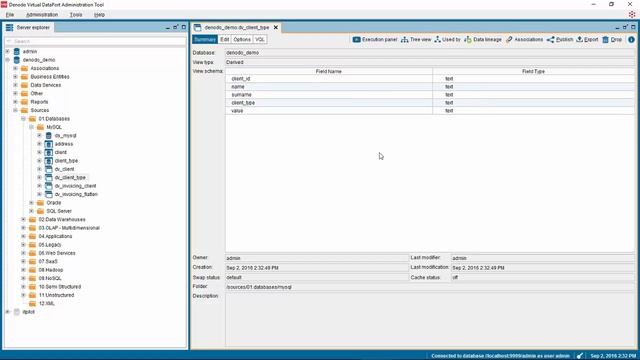
Task: Close the dv_client_type tab
Action: pyautogui.click(x=276, y=27)
